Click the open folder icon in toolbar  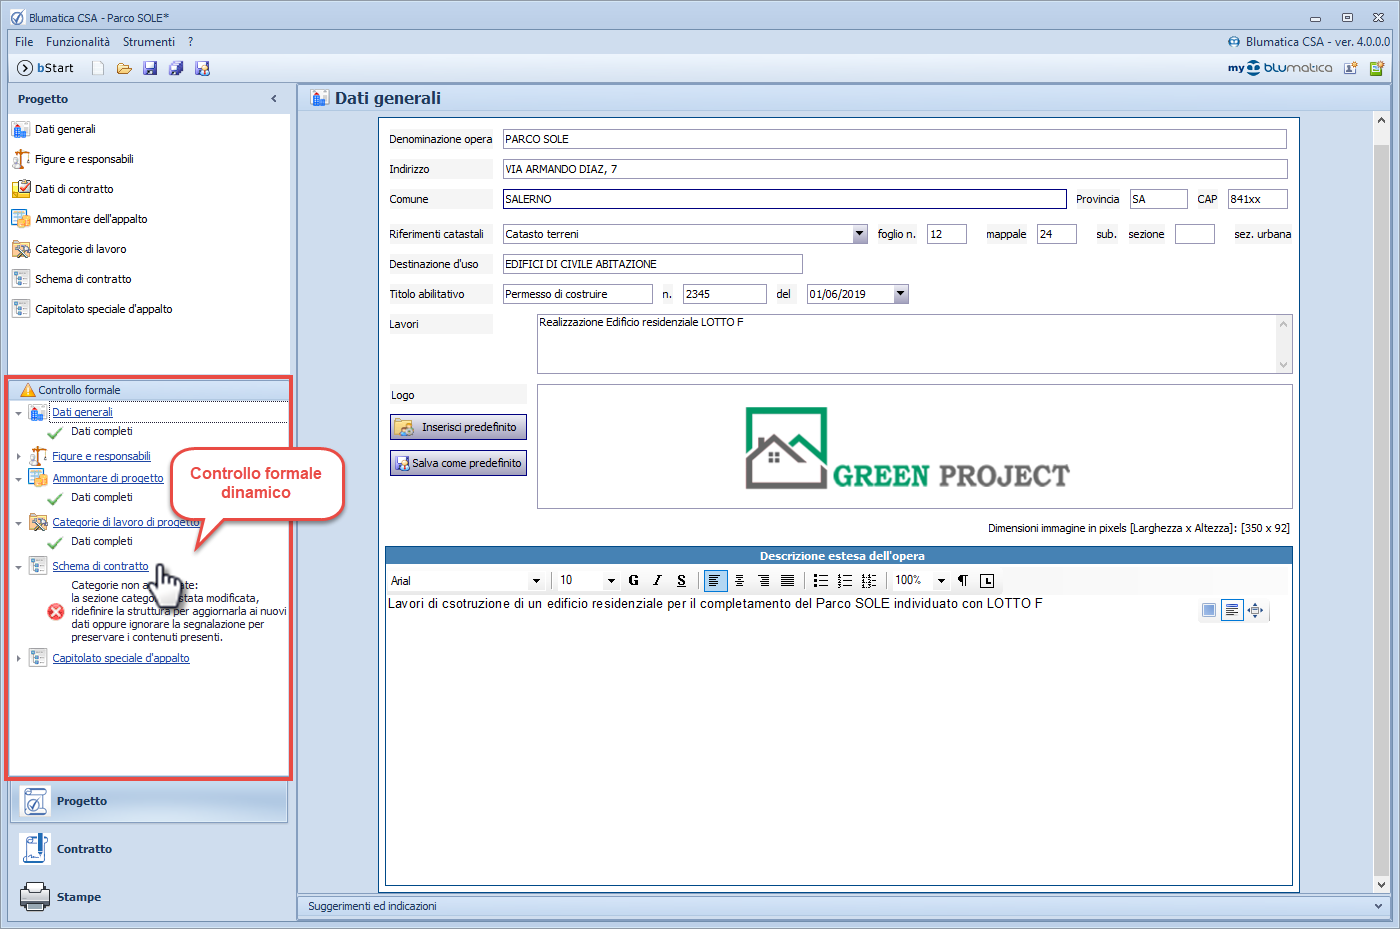[124, 68]
